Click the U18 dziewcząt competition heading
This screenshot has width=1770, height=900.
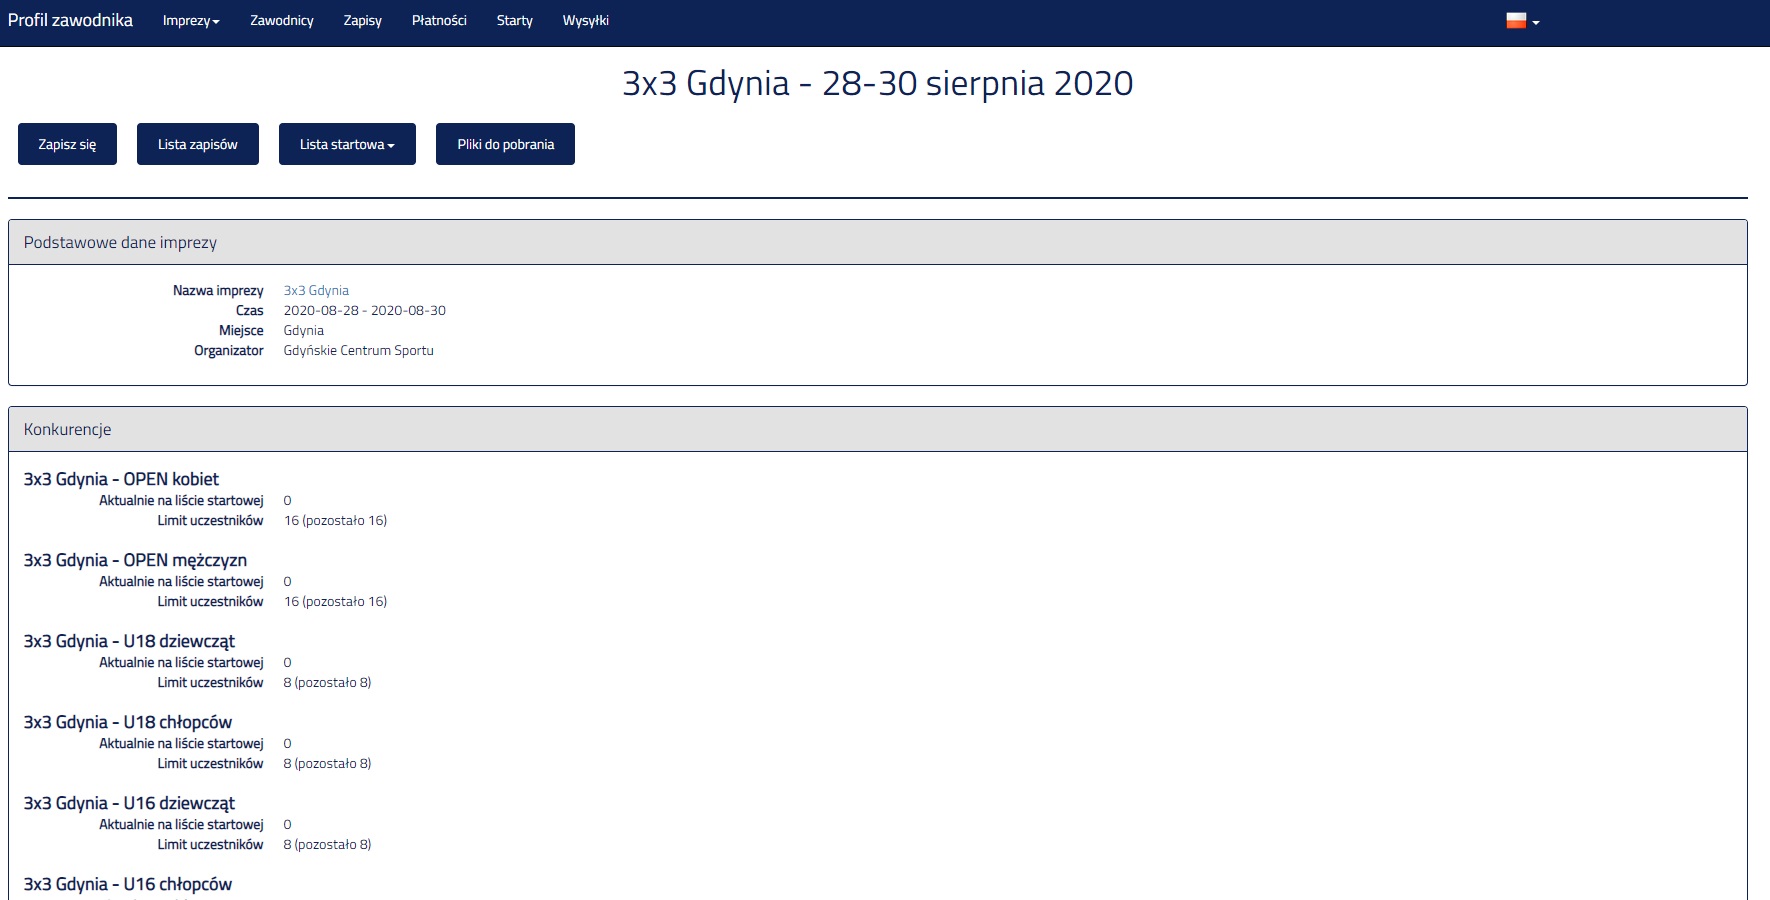coord(129,642)
